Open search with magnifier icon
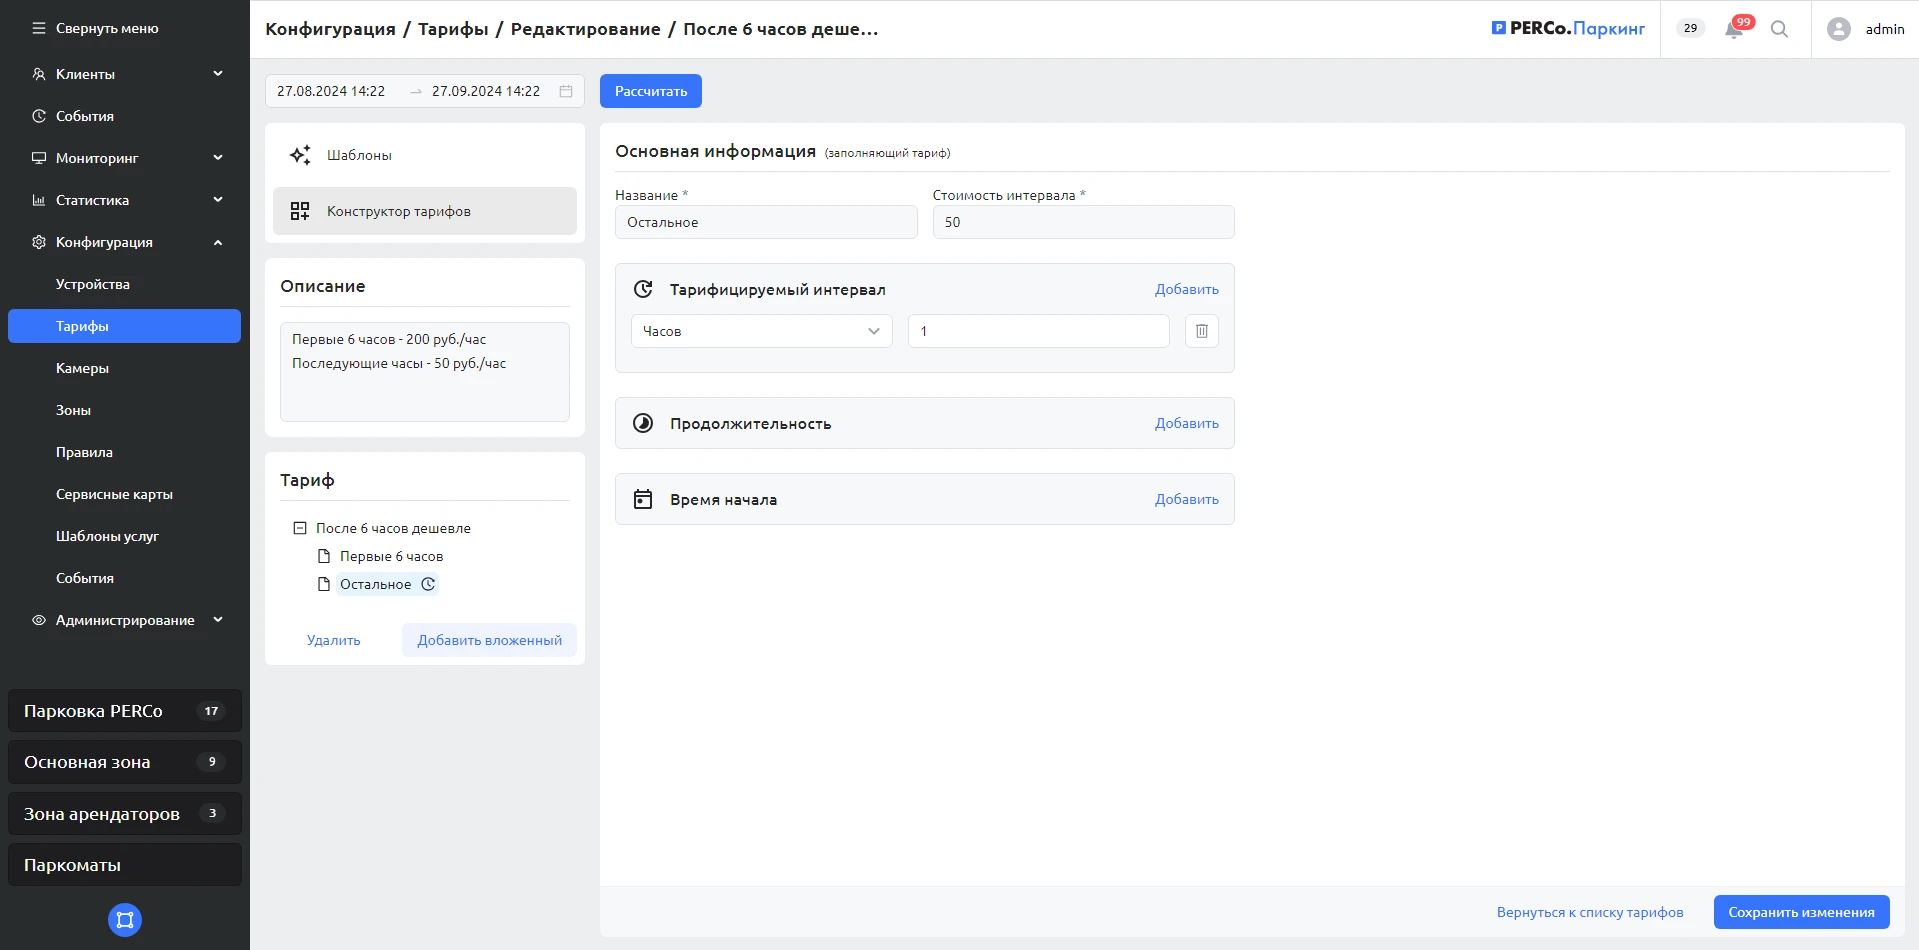 (x=1779, y=29)
